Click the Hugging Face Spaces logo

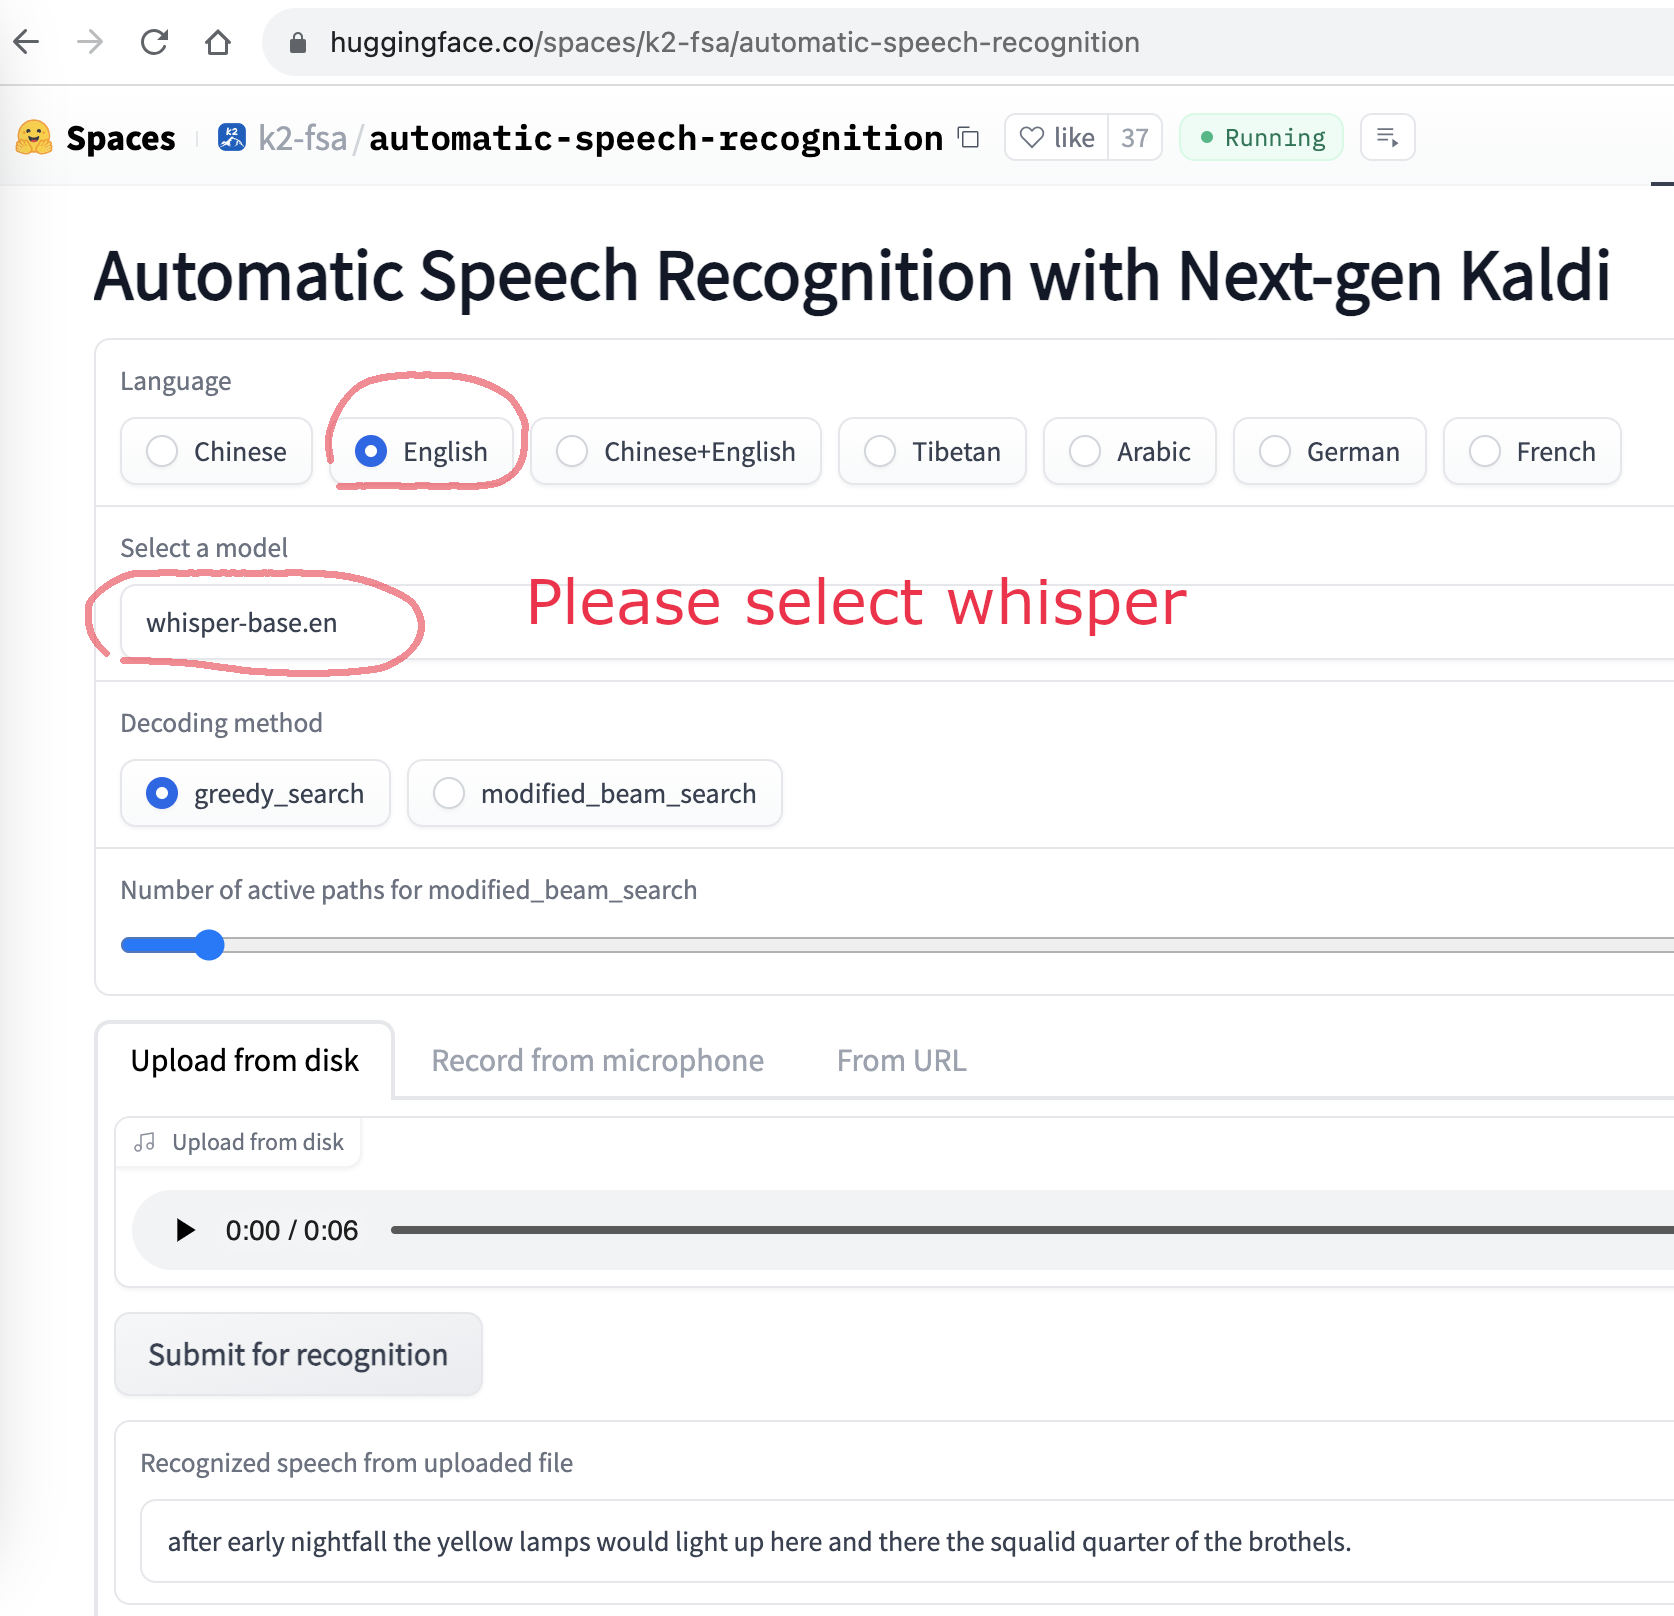(x=34, y=137)
